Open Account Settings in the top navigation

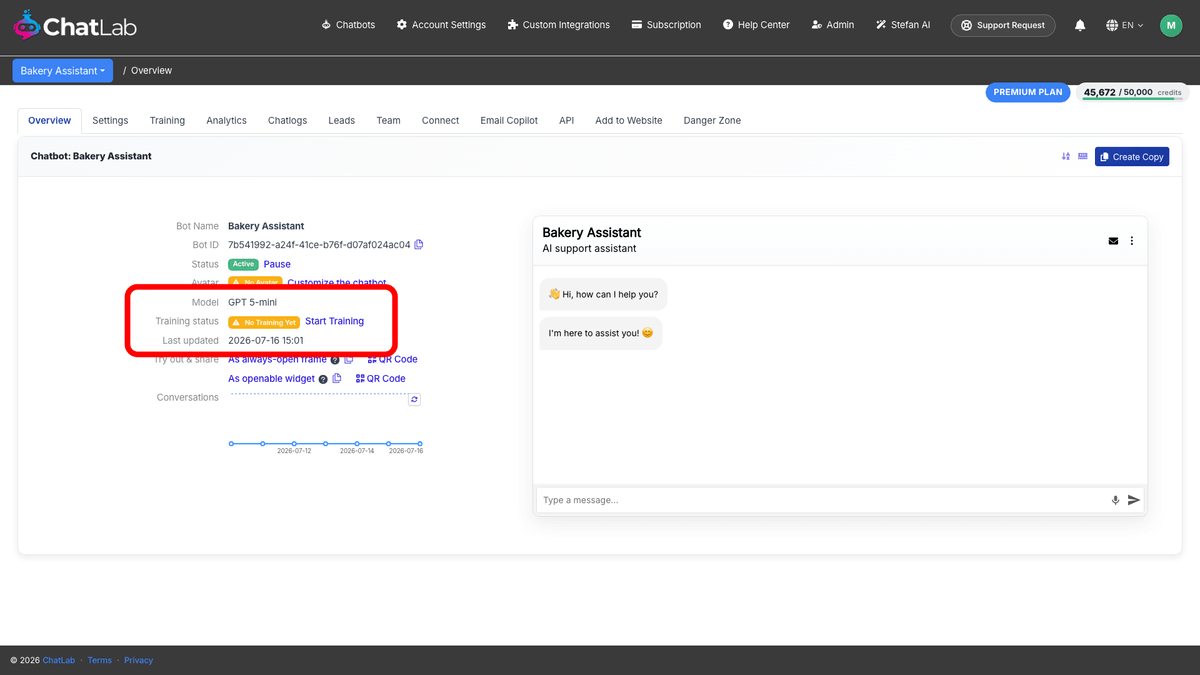click(441, 25)
